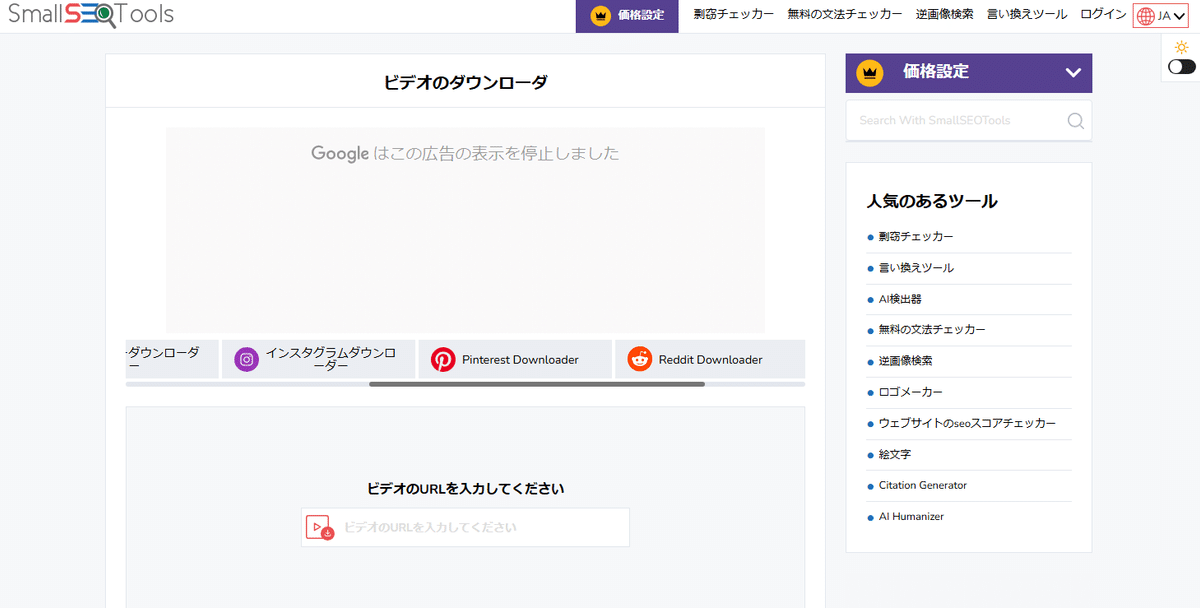
Task: Open the 逆画像検索 tool link
Action: pos(944,15)
